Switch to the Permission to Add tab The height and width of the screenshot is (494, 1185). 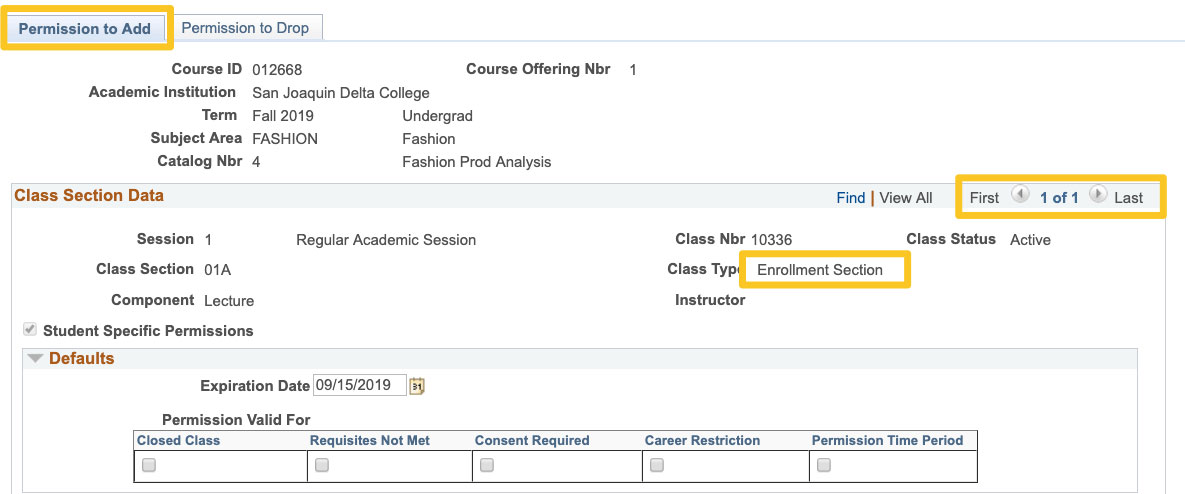[x=85, y=28]
